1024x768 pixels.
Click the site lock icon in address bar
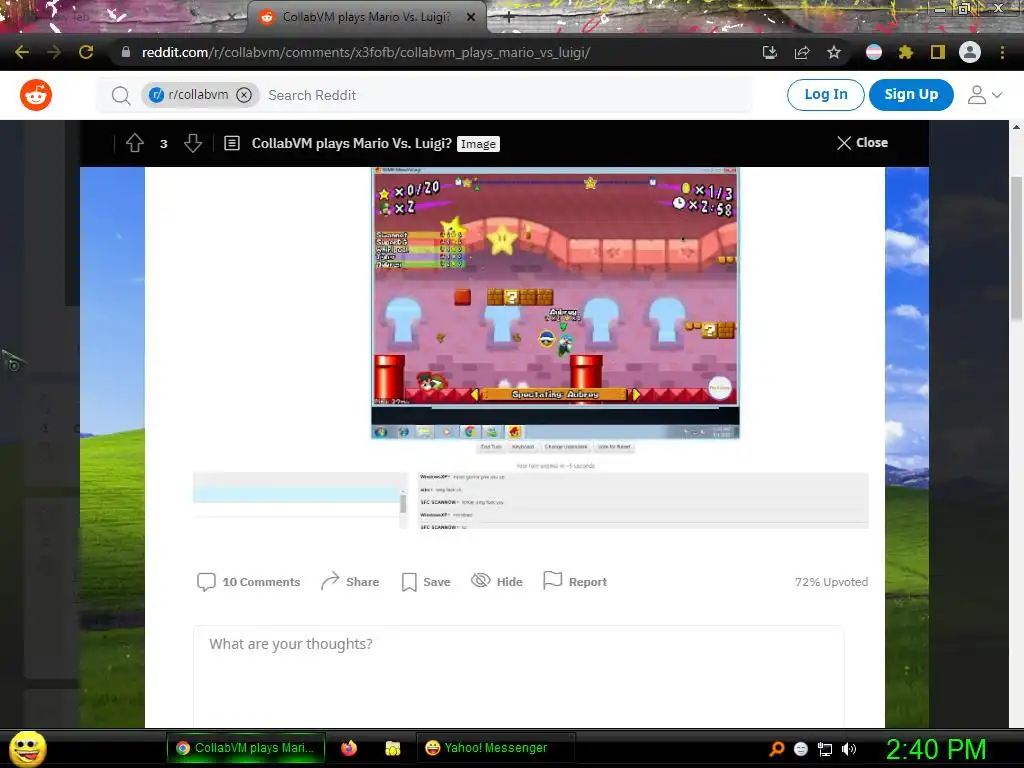tap(126, 52)
